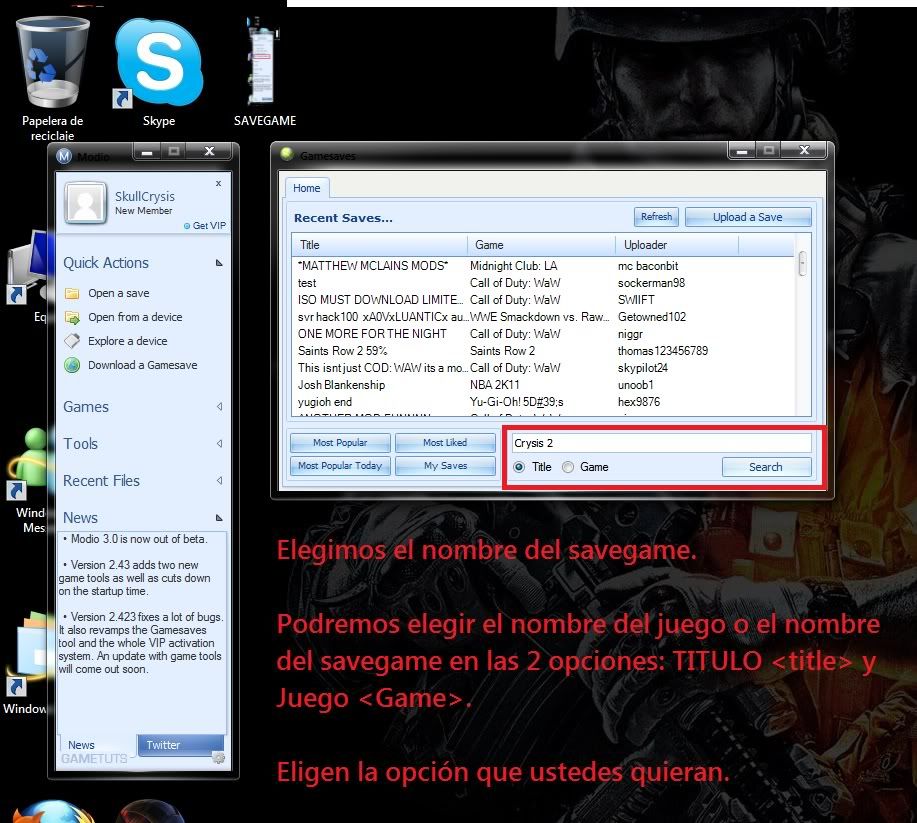
Task: Show Most Popular saves
Action: click(x=340, y=443)
